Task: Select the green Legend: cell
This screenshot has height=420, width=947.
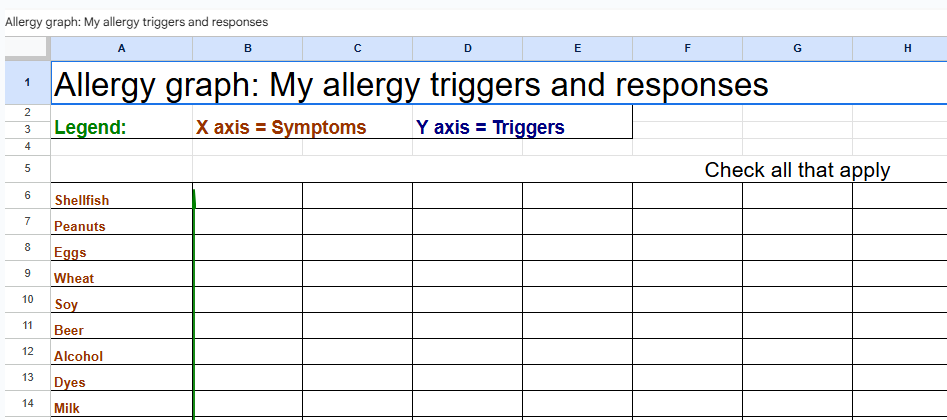Action: click(90, 128)
